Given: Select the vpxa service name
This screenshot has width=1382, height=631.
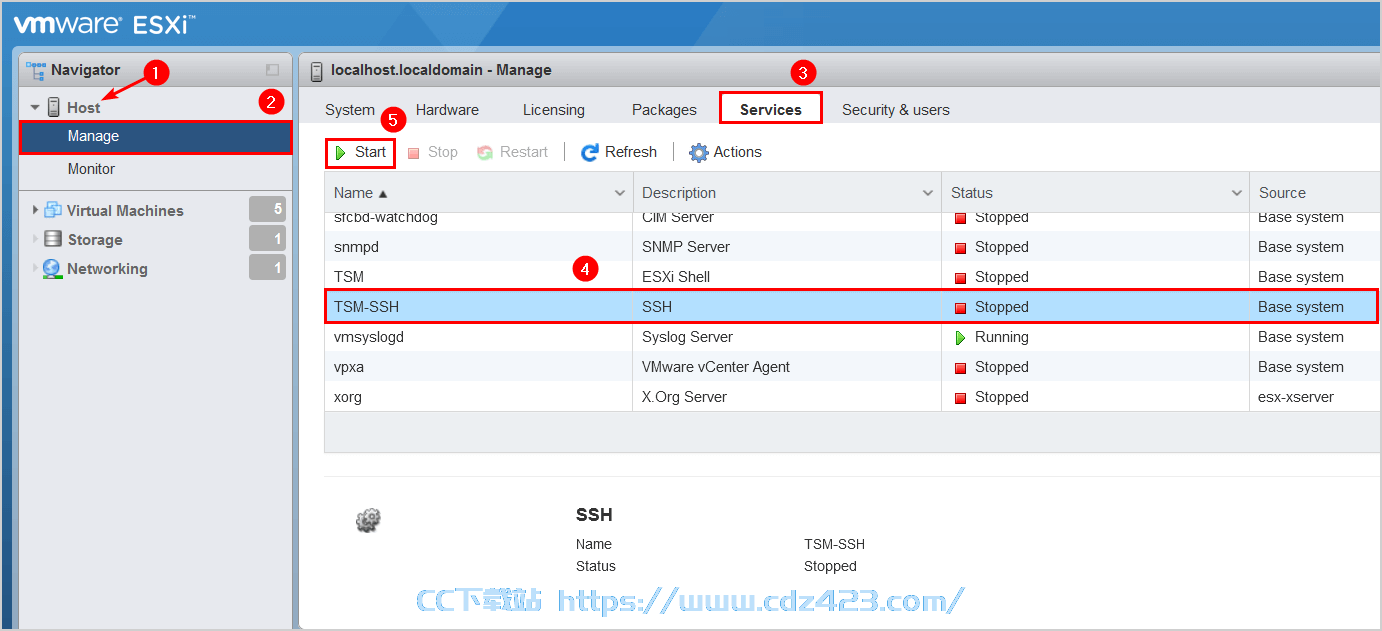Looking at the screenshot, I should (349, 367).
